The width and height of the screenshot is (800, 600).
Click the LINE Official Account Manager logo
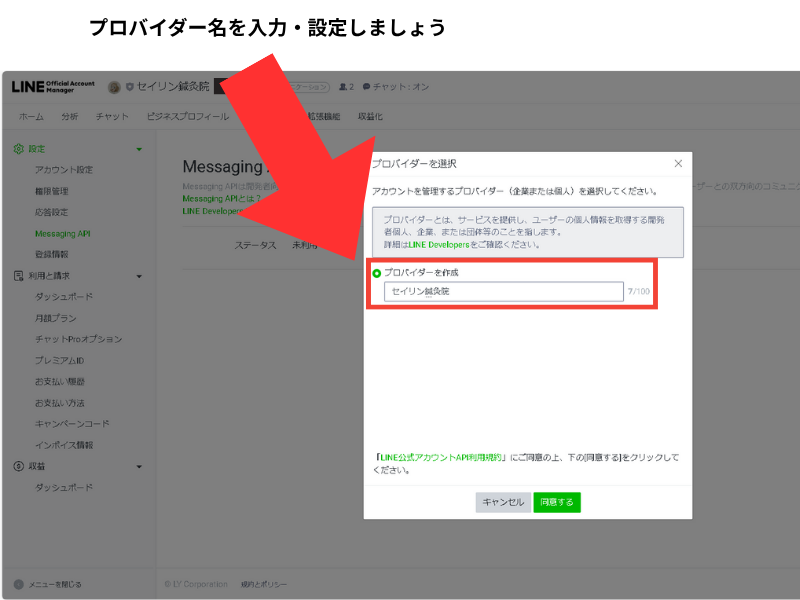53,87
